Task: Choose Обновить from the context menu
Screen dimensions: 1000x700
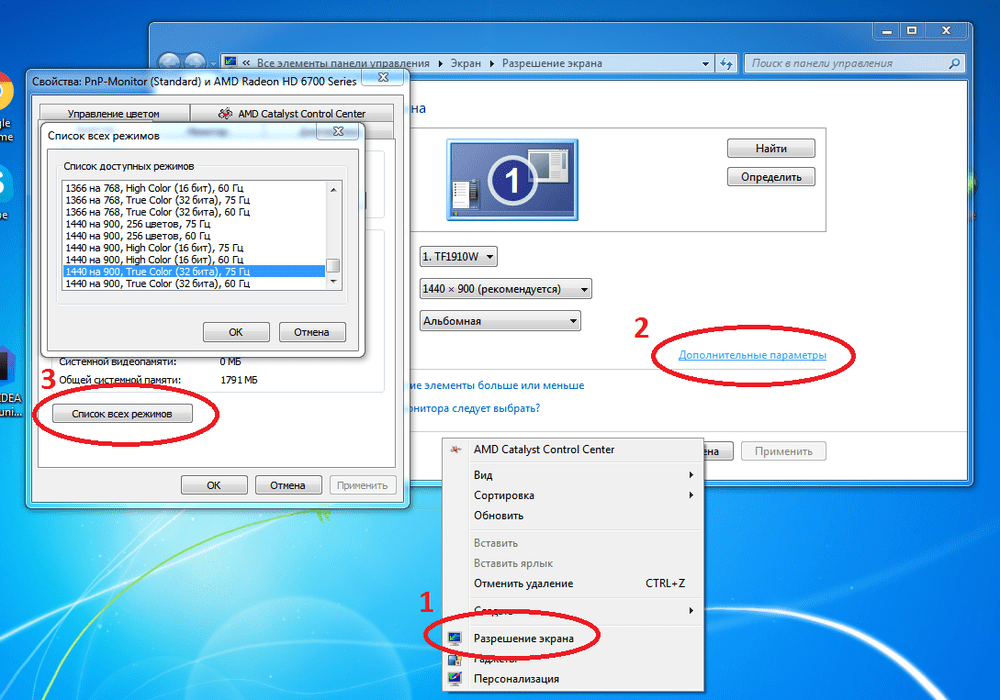Action: tap(498, 516)
